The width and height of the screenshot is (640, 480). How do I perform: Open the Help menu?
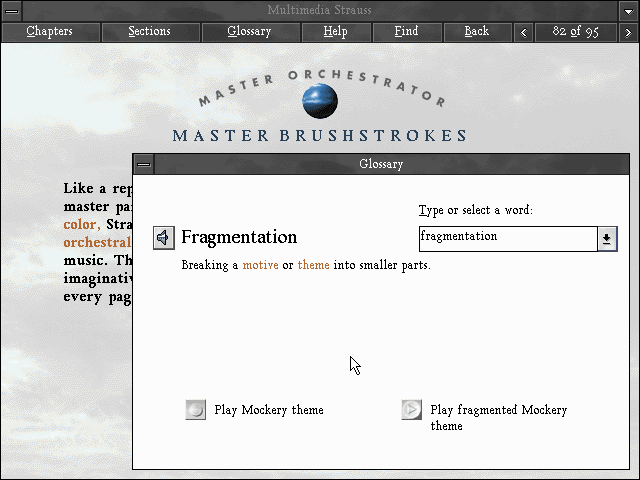pos(336,32)
